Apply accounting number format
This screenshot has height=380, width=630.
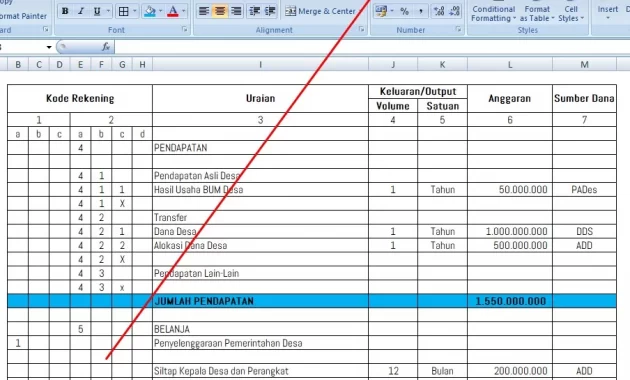click(381, 11)
